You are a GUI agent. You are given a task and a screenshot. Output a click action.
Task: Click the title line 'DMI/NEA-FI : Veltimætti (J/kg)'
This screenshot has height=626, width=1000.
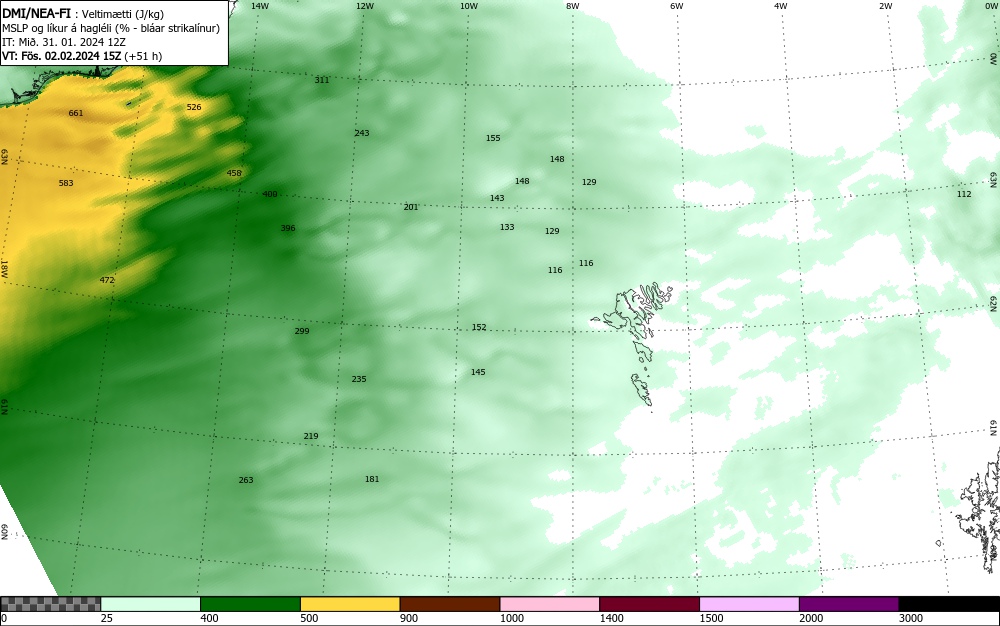point(83,14)
